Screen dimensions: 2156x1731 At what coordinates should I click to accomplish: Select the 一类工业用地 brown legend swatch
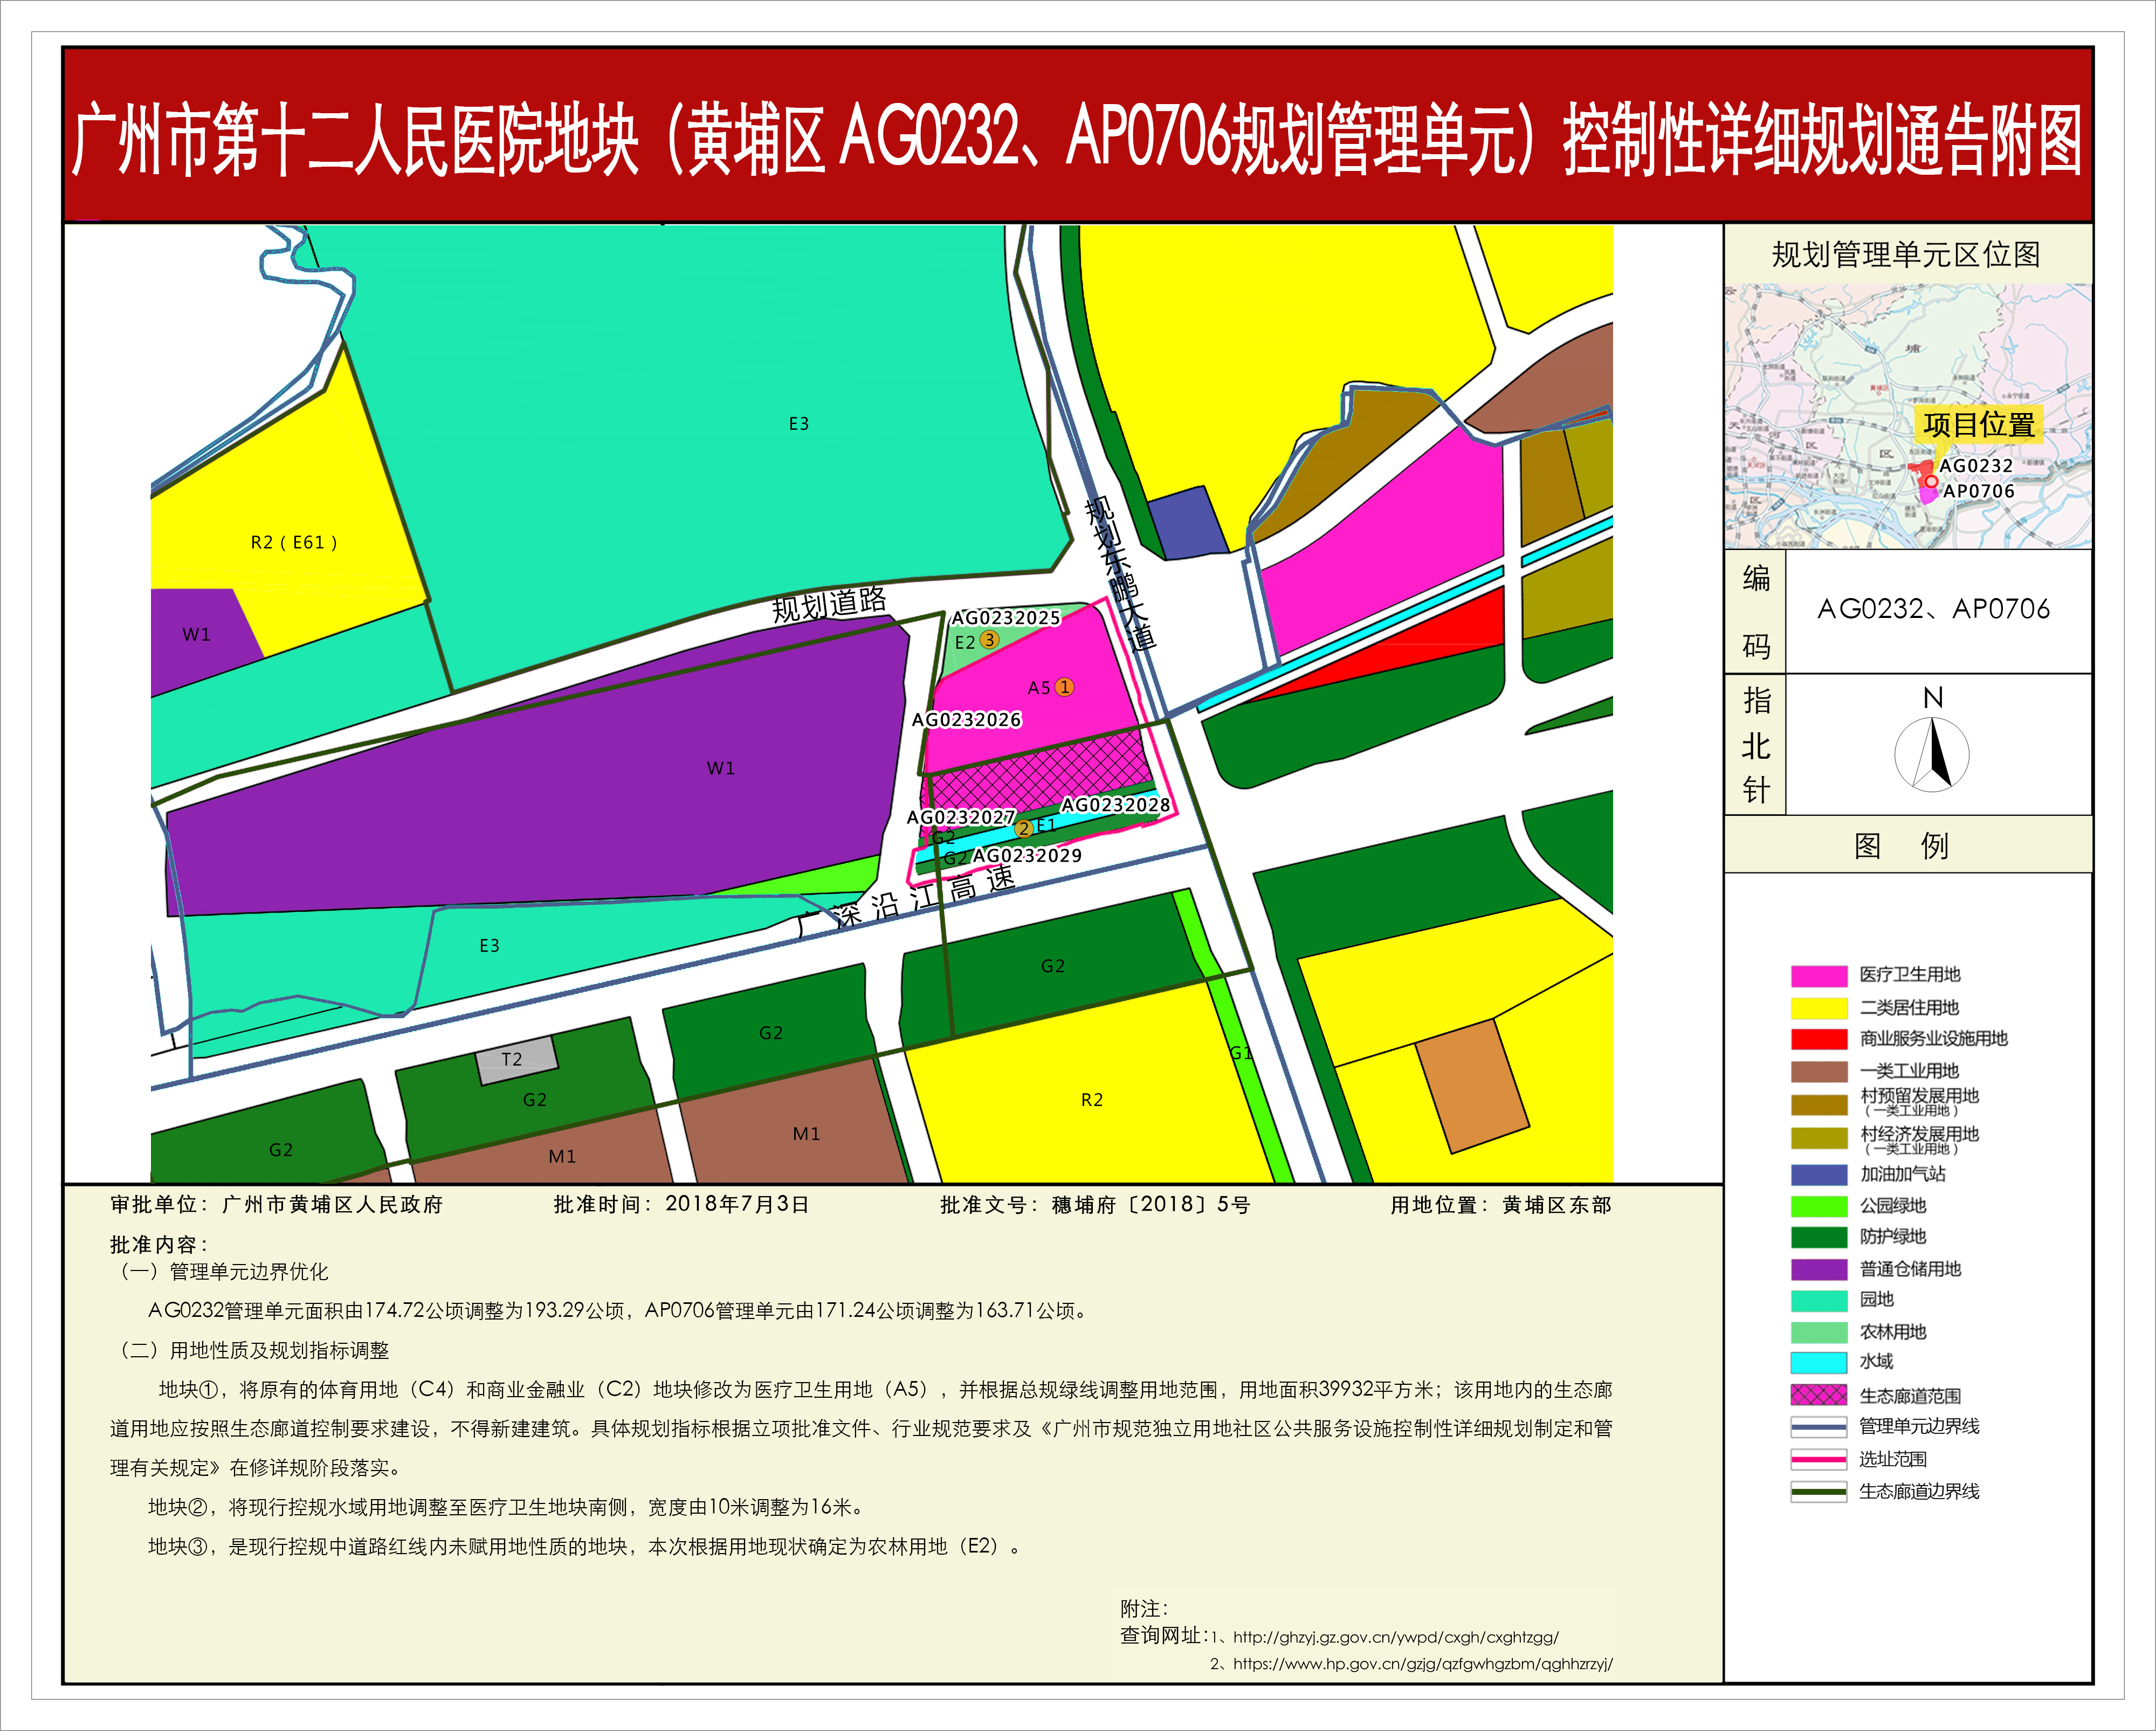[x=1819, y=1072]
